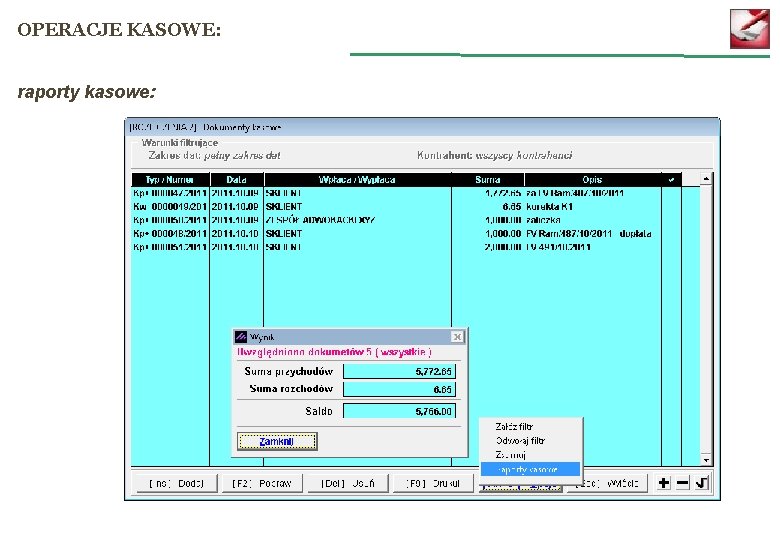
Task: Click checkmark column header
Action: 672,180
